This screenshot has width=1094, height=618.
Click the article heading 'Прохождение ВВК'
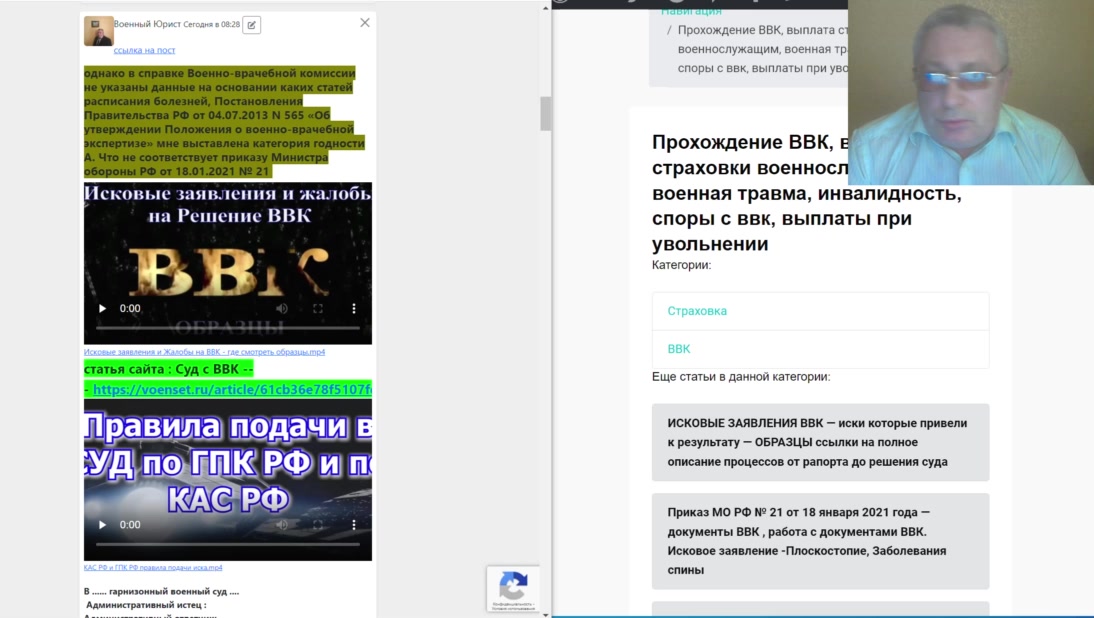(x=807, y=193)
